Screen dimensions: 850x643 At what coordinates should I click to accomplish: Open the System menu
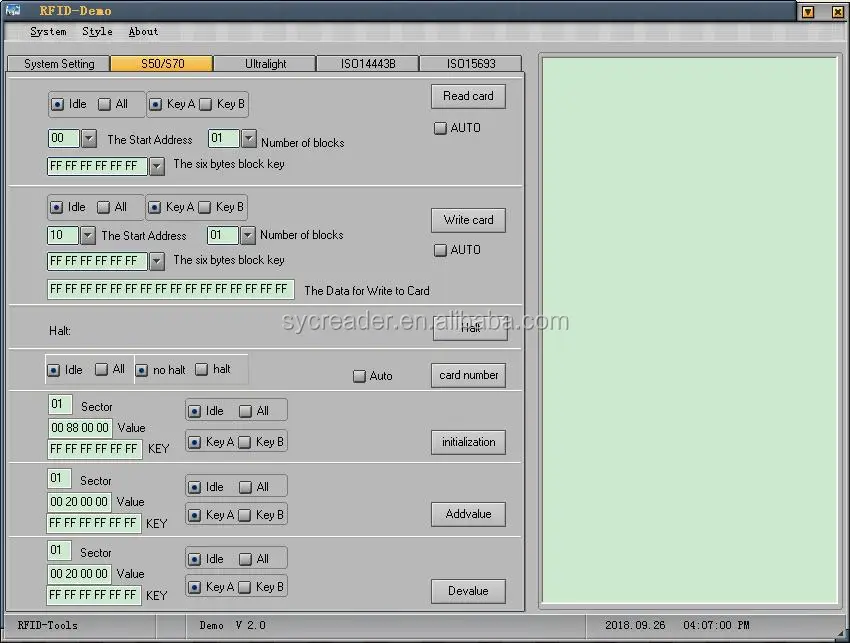48,31
